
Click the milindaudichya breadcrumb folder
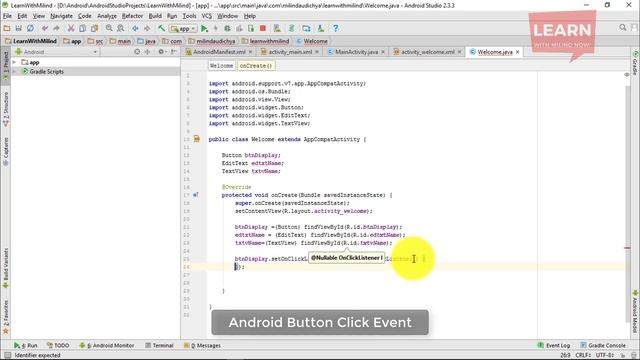[x=212, y=41]
